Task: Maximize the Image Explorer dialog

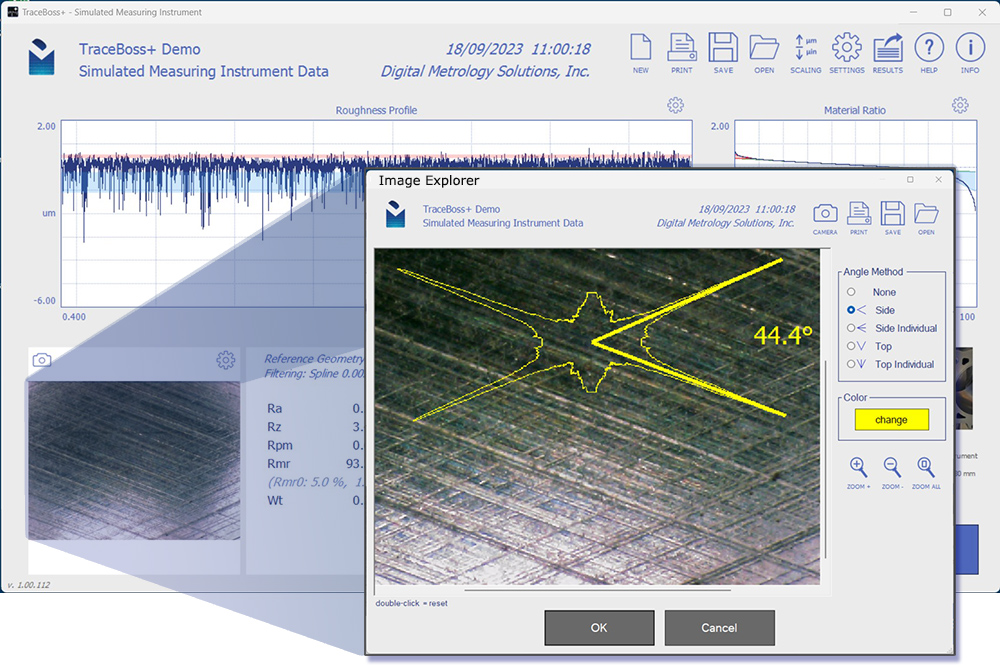Action: point(910,180)
